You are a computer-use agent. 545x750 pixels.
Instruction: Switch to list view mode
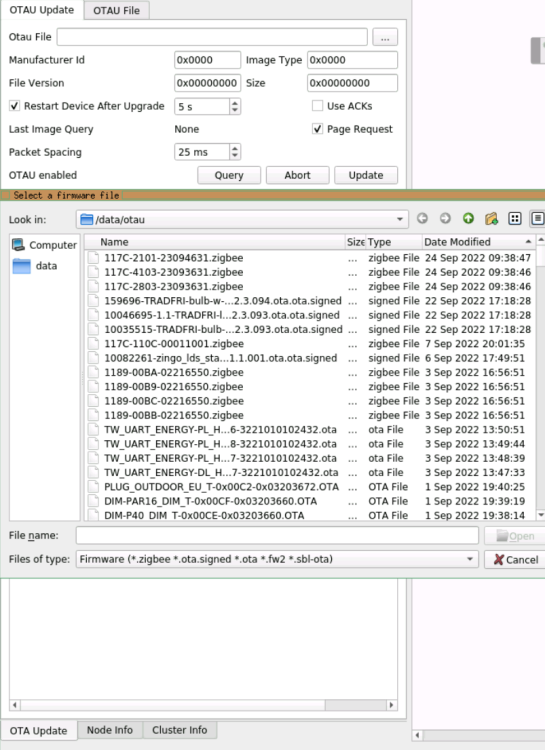[515, 219]
